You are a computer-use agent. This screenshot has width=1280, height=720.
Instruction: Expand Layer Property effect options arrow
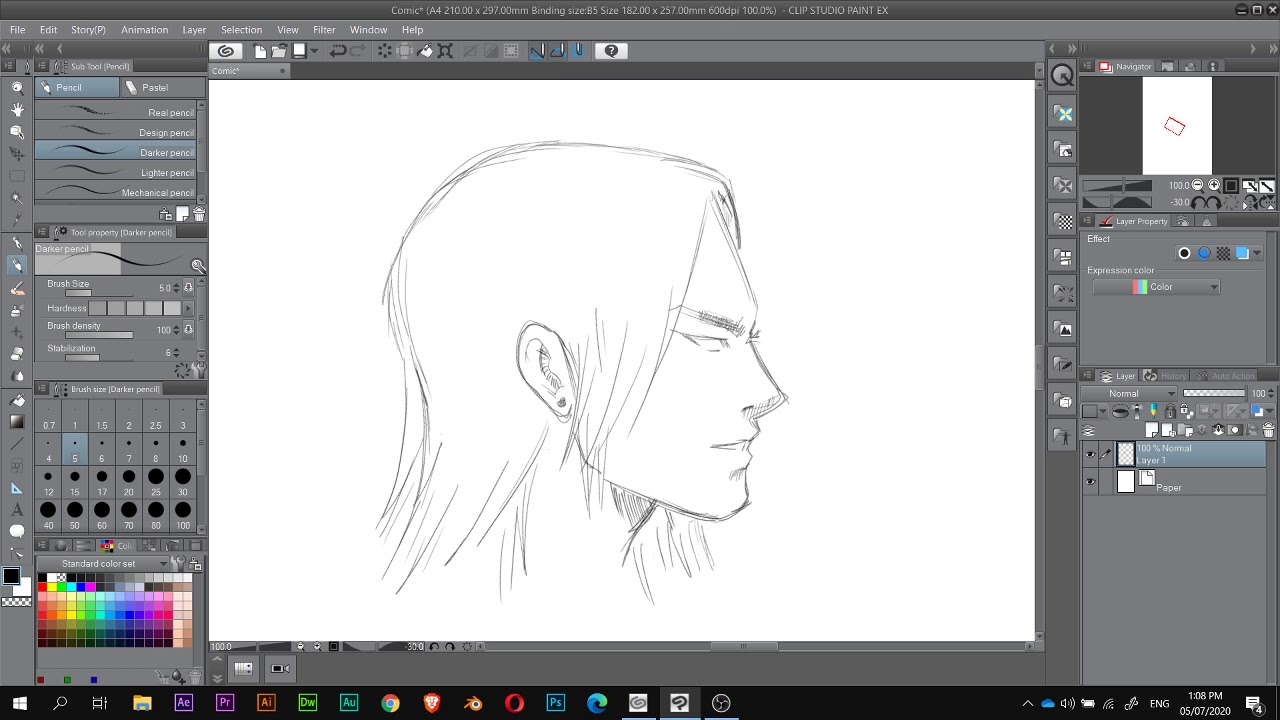click(1257, 253)
